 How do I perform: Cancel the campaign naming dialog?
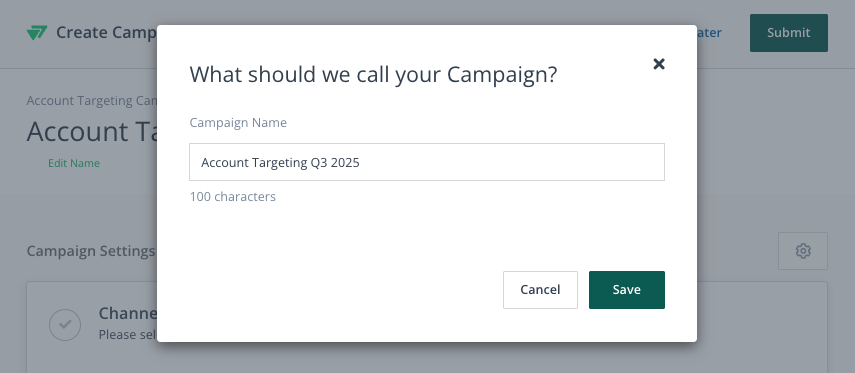(540, 290)
